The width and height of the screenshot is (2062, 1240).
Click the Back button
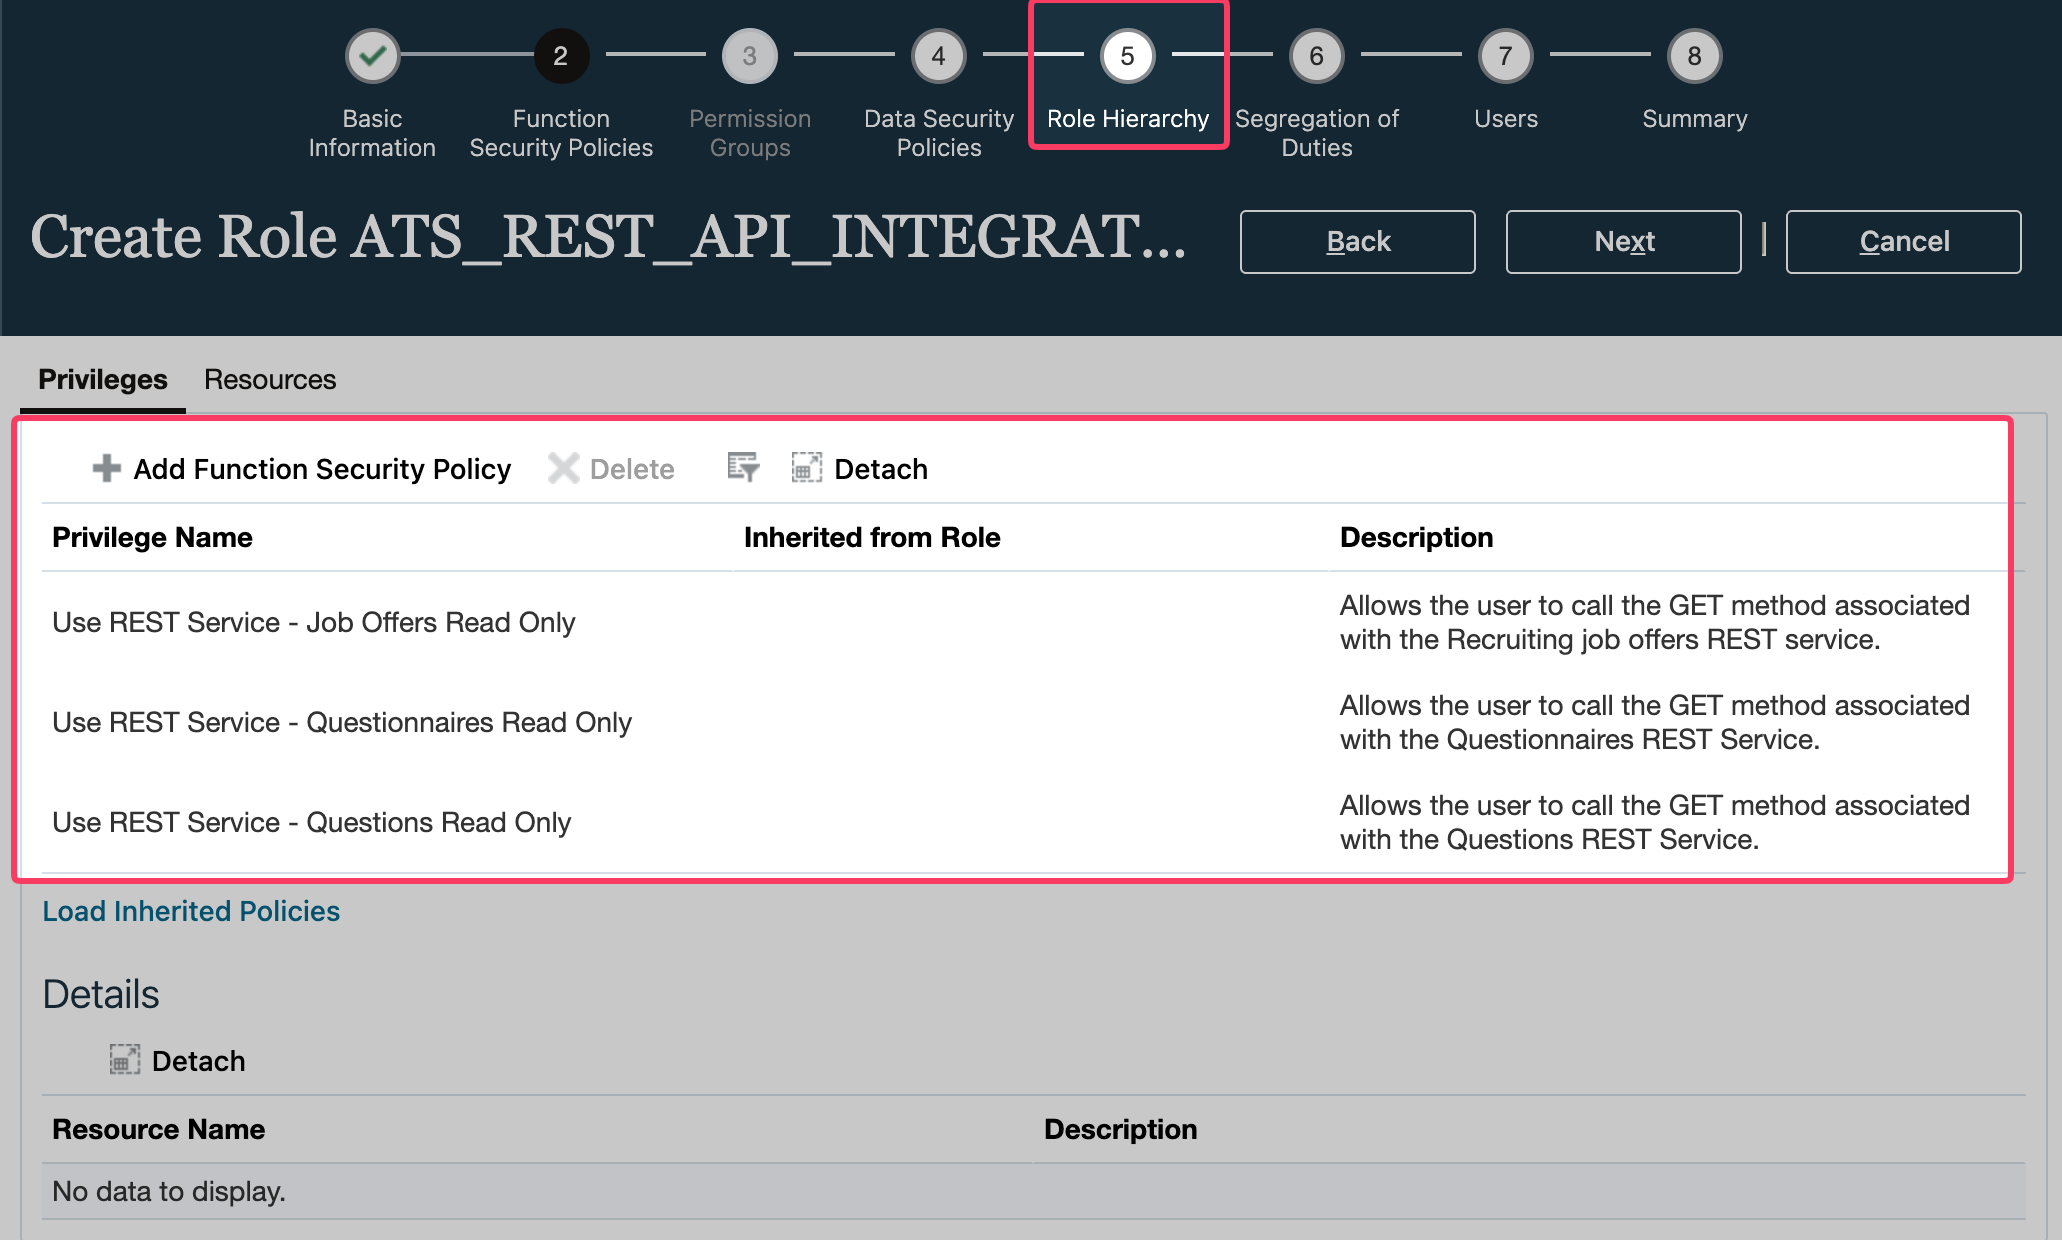click(x=1357, y=242)
